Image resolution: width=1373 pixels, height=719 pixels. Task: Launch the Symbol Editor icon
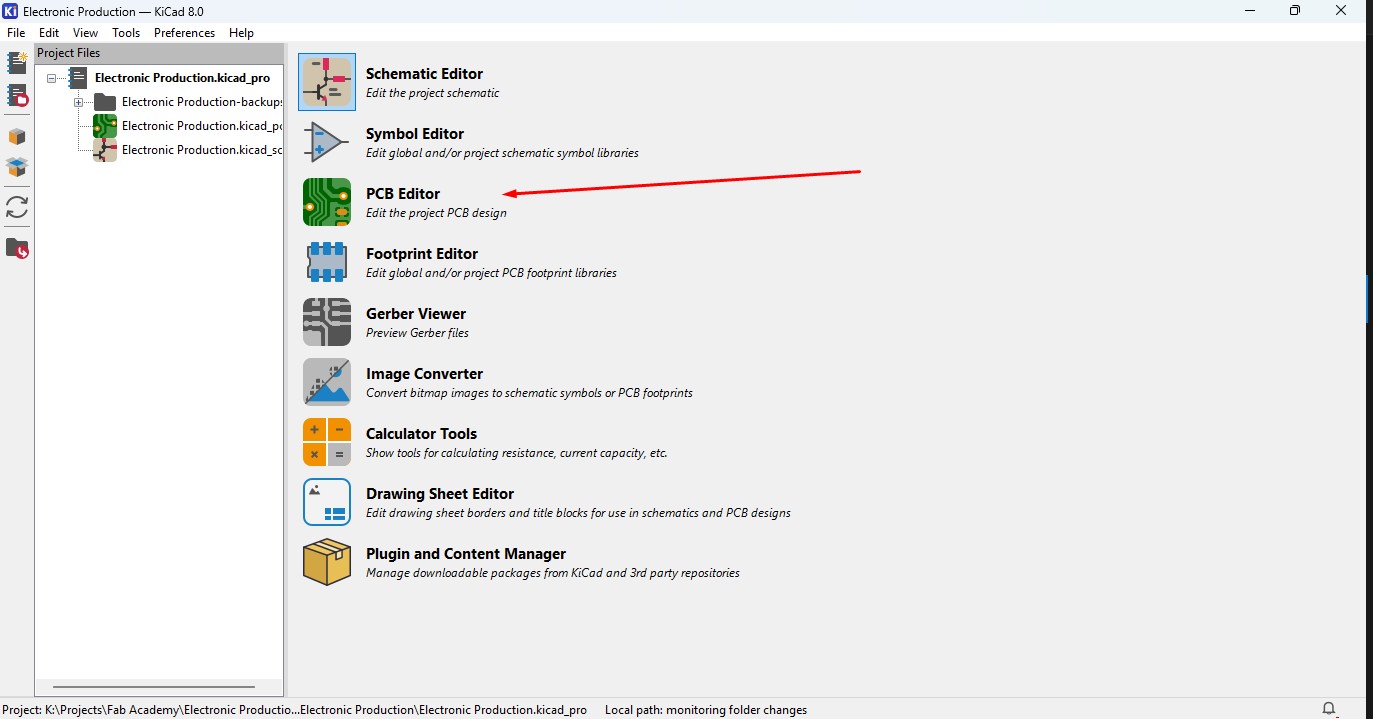click(x=327, y=142)
